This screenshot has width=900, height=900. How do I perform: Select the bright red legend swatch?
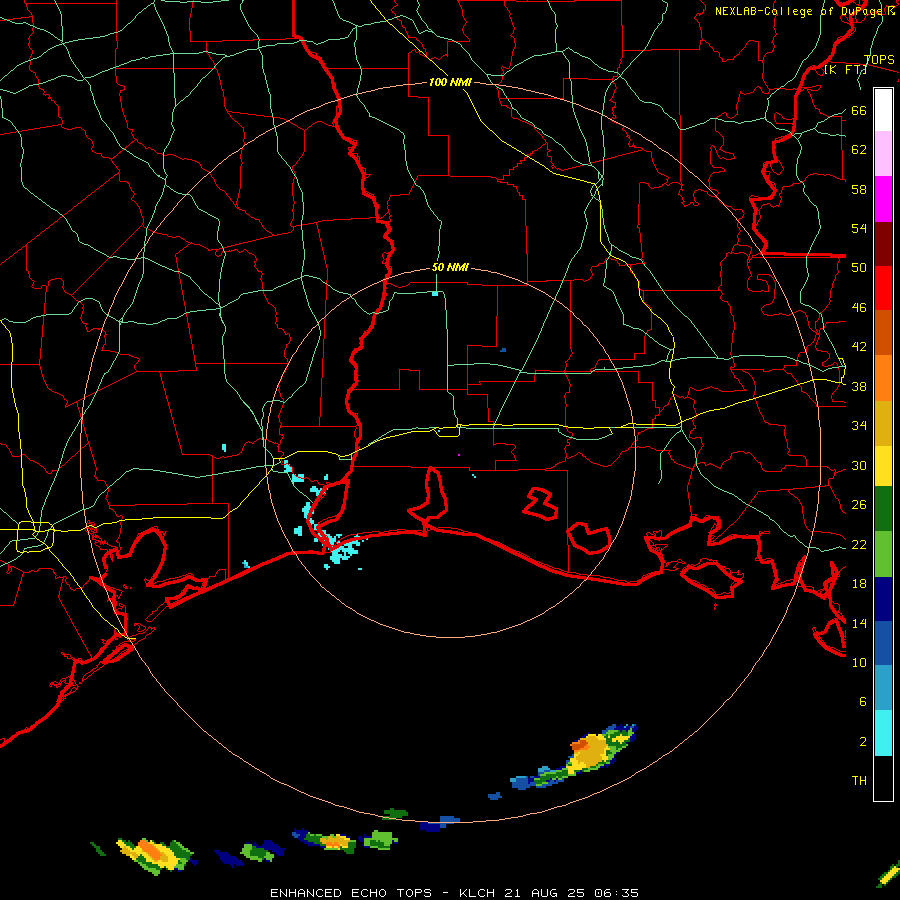click(x=883, y=288)
